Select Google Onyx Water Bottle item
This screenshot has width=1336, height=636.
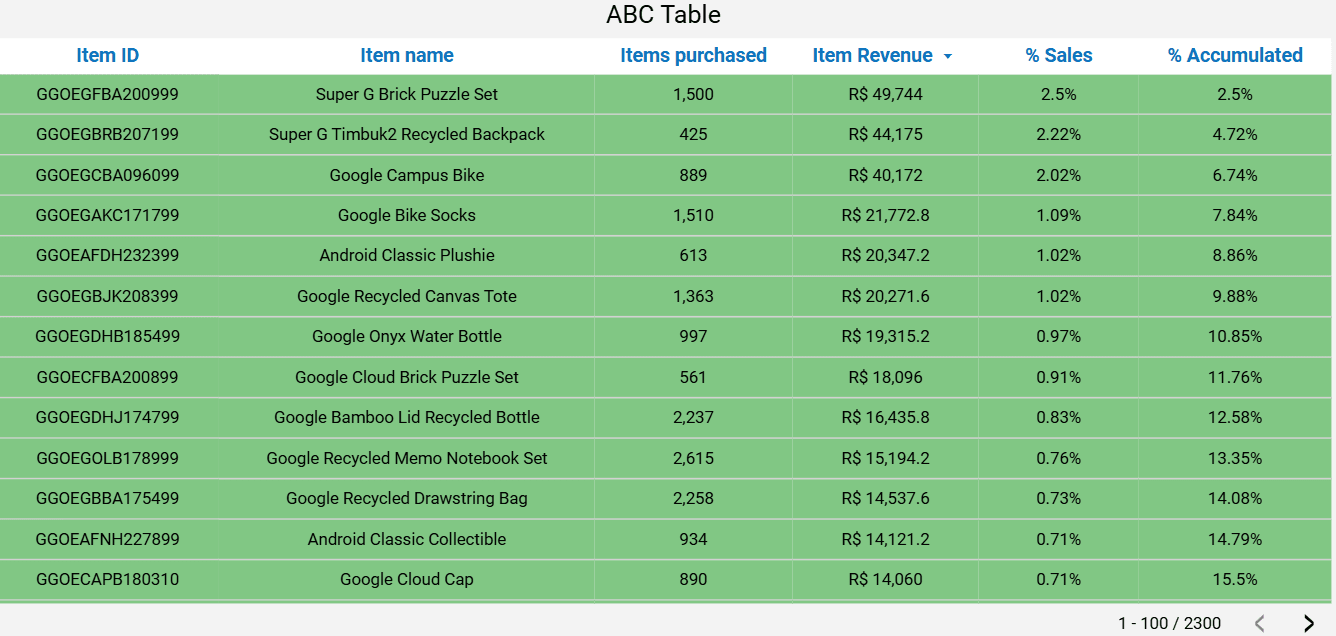[407, 336]
